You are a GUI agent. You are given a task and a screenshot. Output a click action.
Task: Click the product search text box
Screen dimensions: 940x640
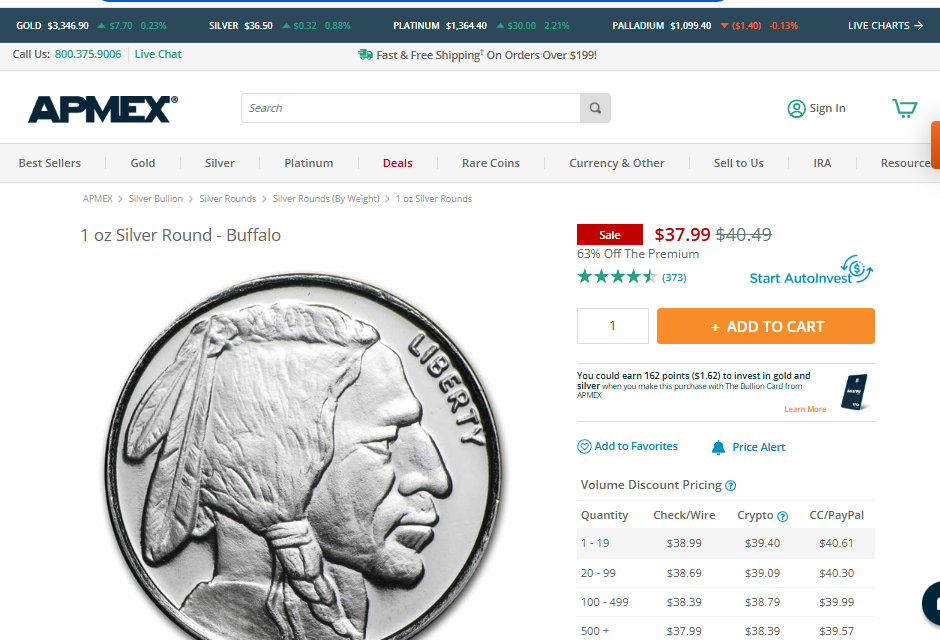411,108
